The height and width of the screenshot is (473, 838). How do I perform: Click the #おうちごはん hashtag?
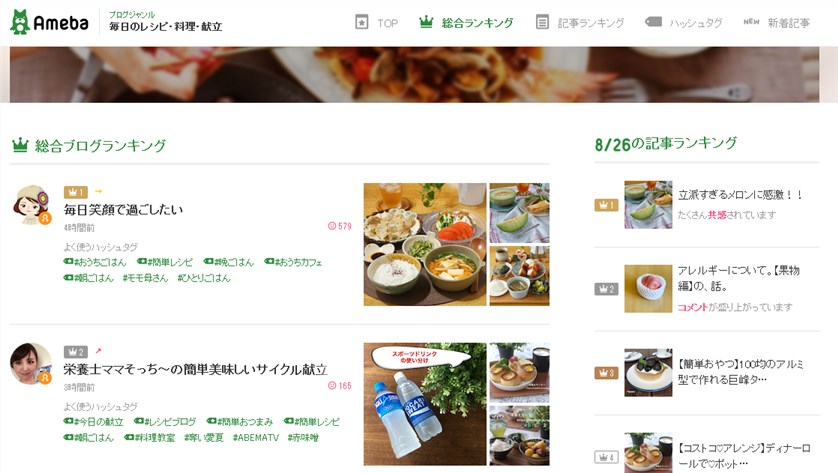95,262
